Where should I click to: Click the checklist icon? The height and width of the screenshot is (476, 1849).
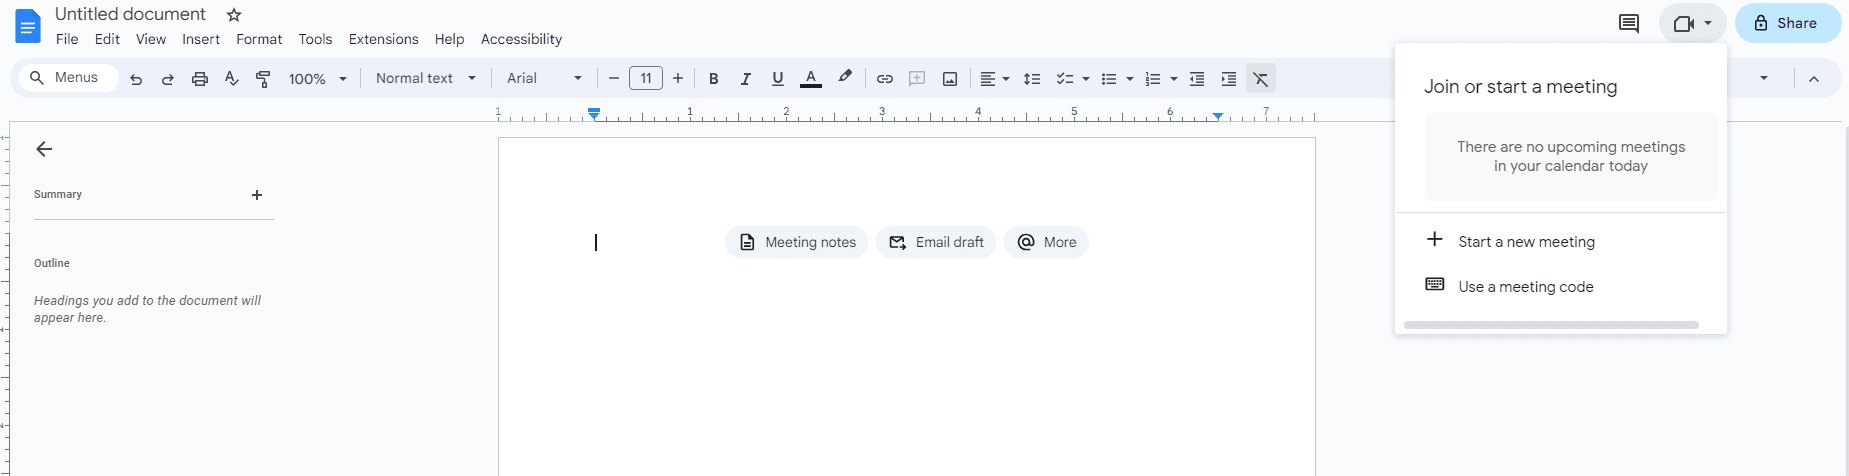click(1065, 79)
